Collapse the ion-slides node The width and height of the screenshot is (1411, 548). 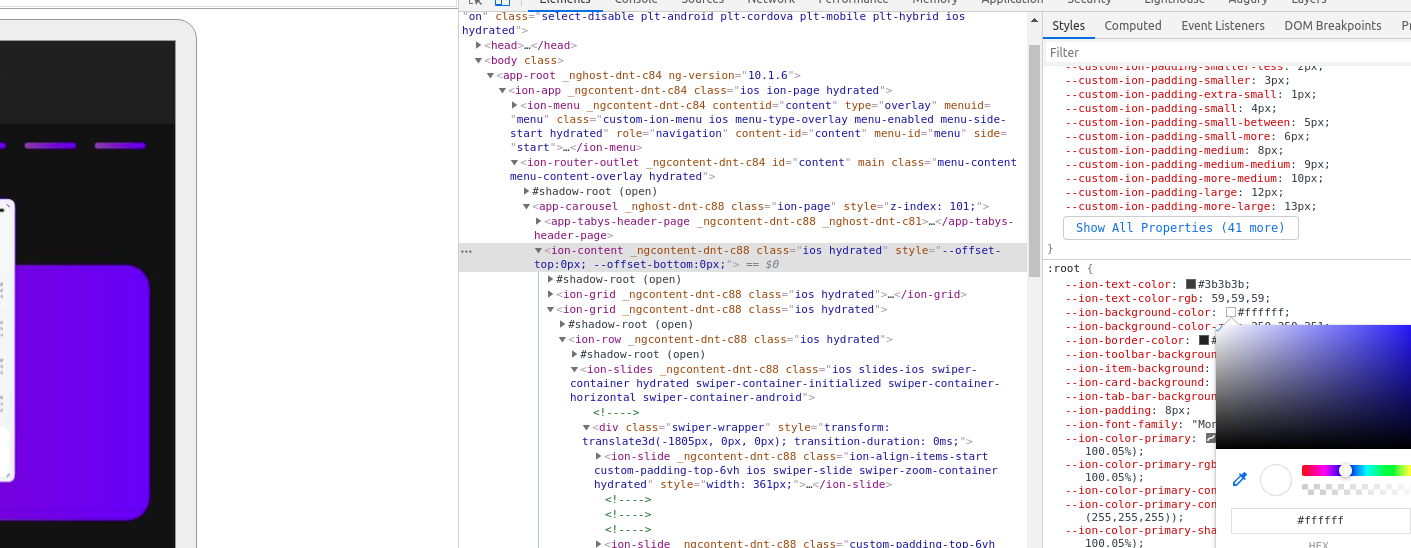coord(575,369)
